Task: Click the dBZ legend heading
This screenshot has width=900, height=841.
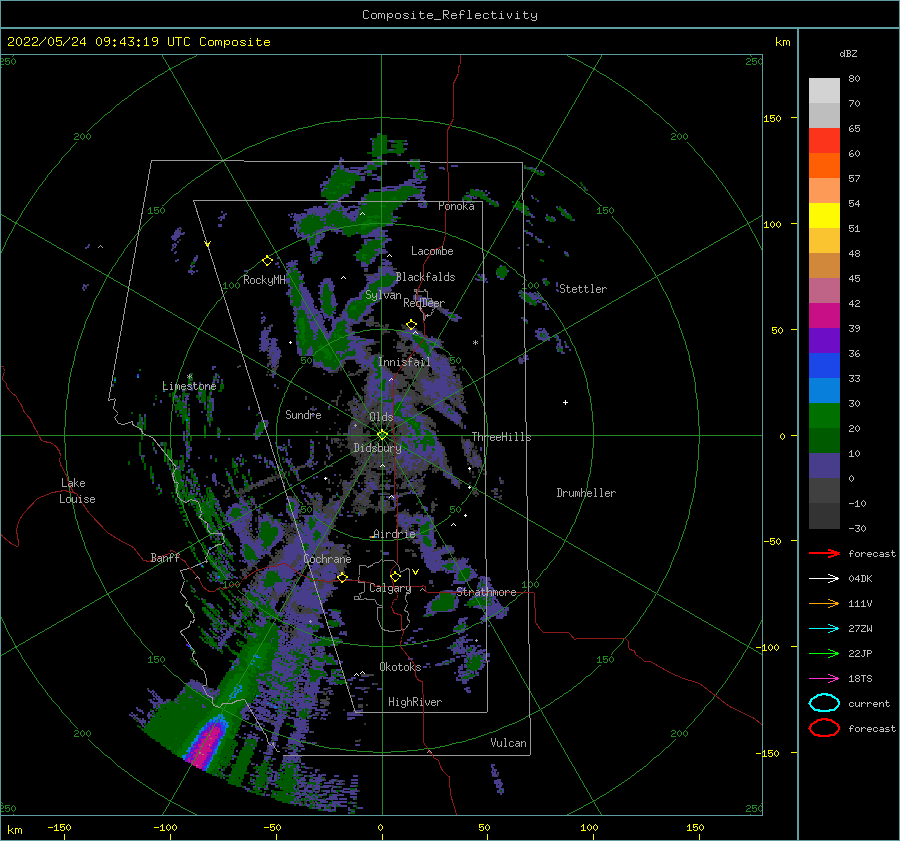Action: tap(848, 53)
